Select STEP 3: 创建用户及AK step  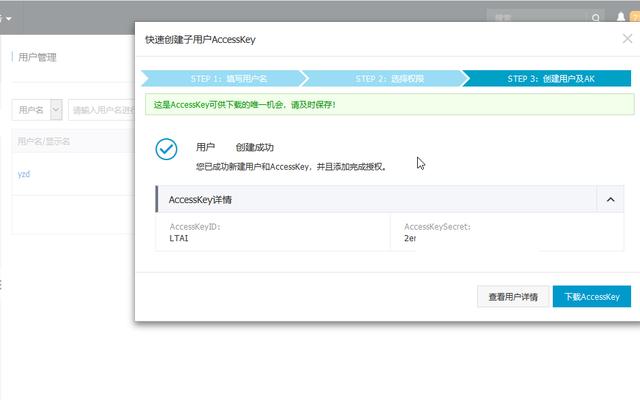(551, 78)
